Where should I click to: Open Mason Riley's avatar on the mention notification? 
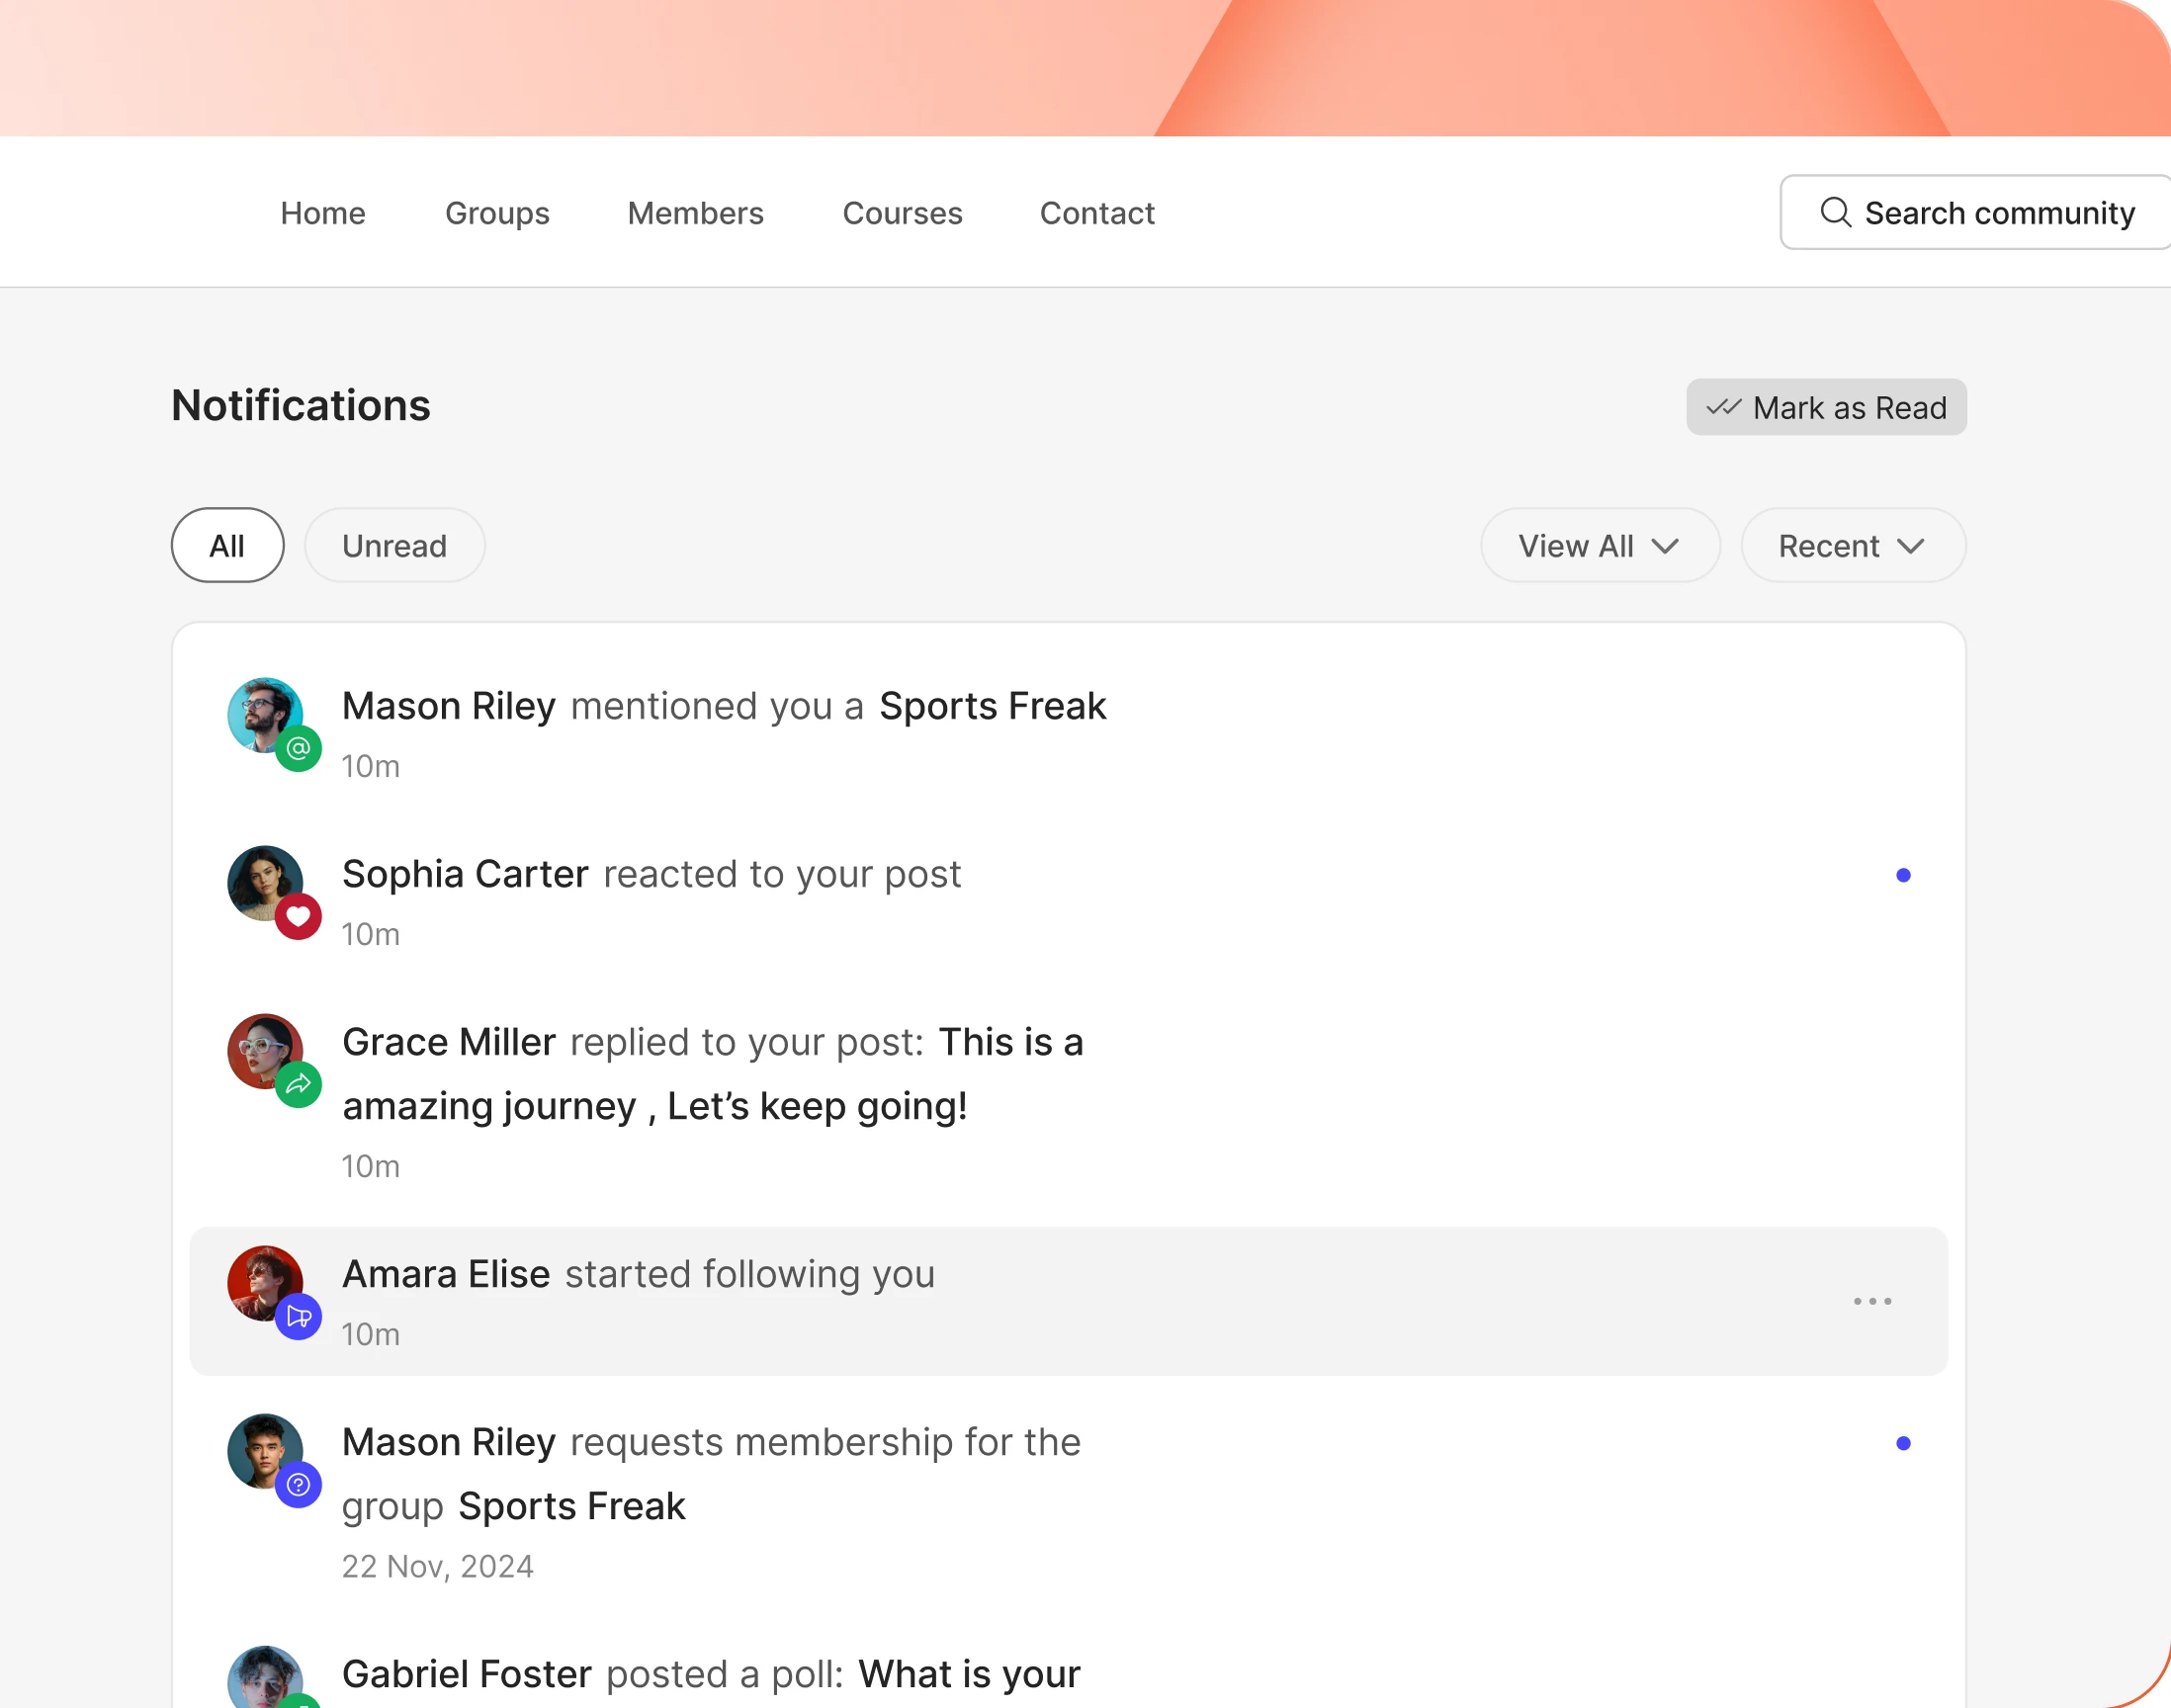point(265,715)
